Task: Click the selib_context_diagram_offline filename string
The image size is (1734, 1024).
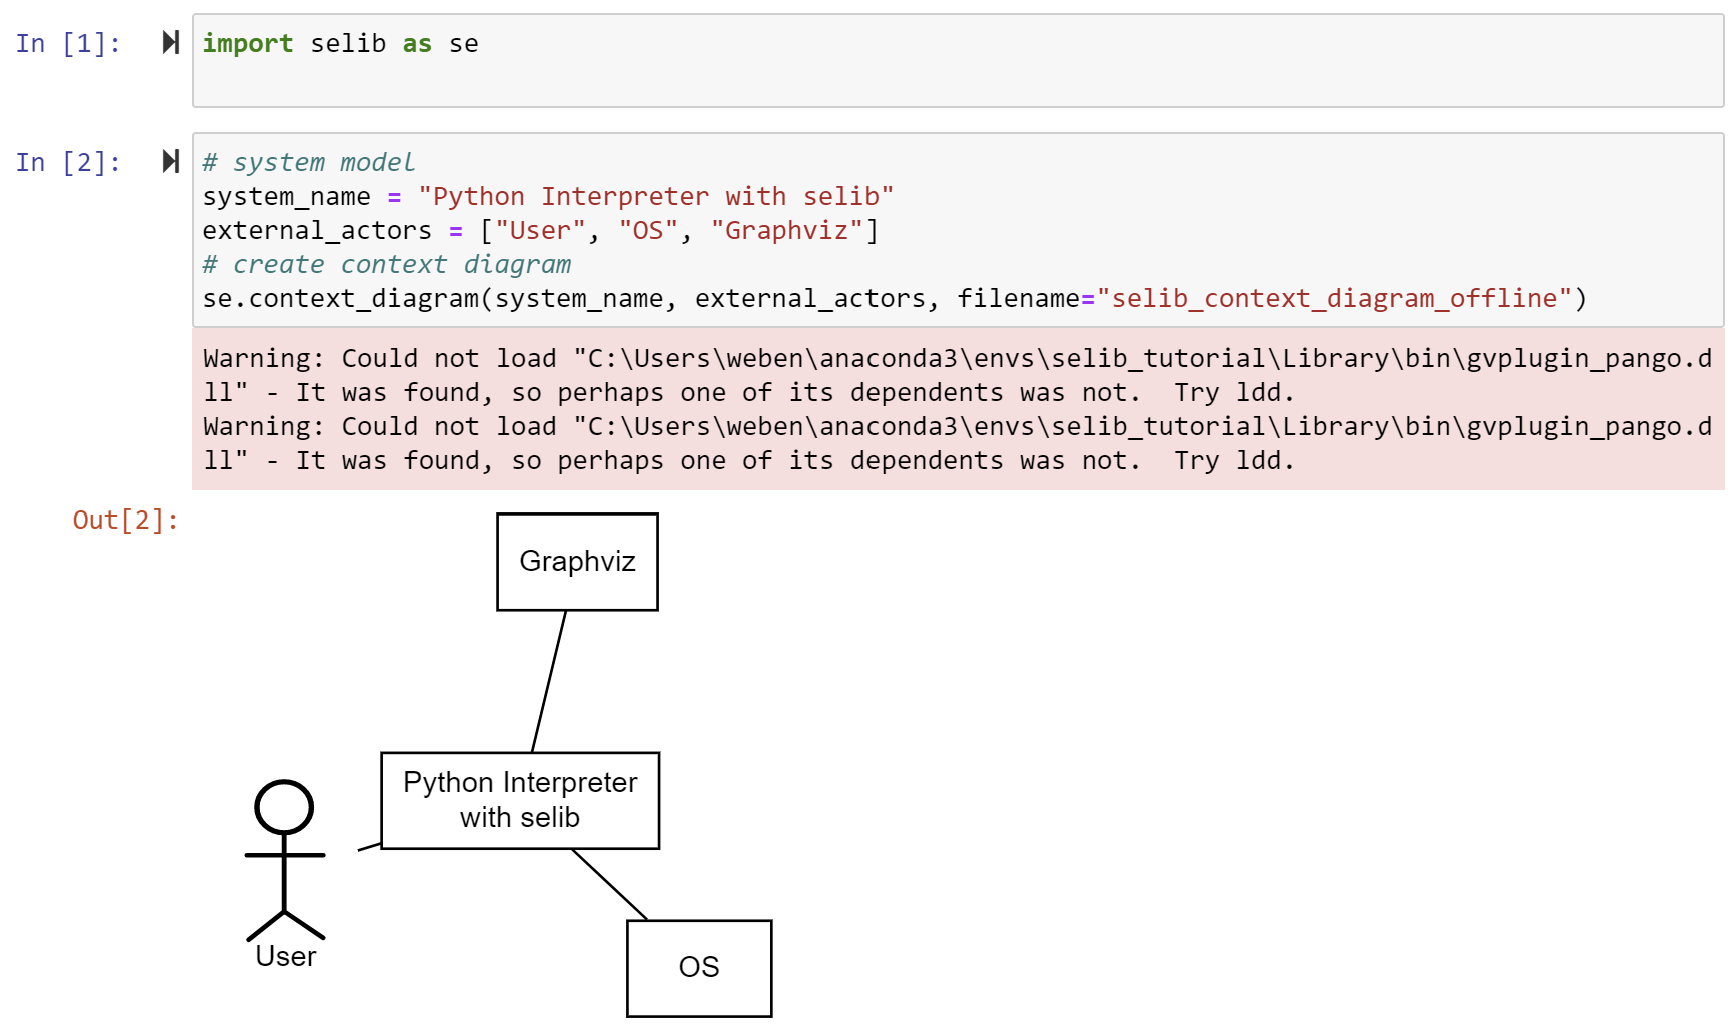Action: [x=1334, y=299]
